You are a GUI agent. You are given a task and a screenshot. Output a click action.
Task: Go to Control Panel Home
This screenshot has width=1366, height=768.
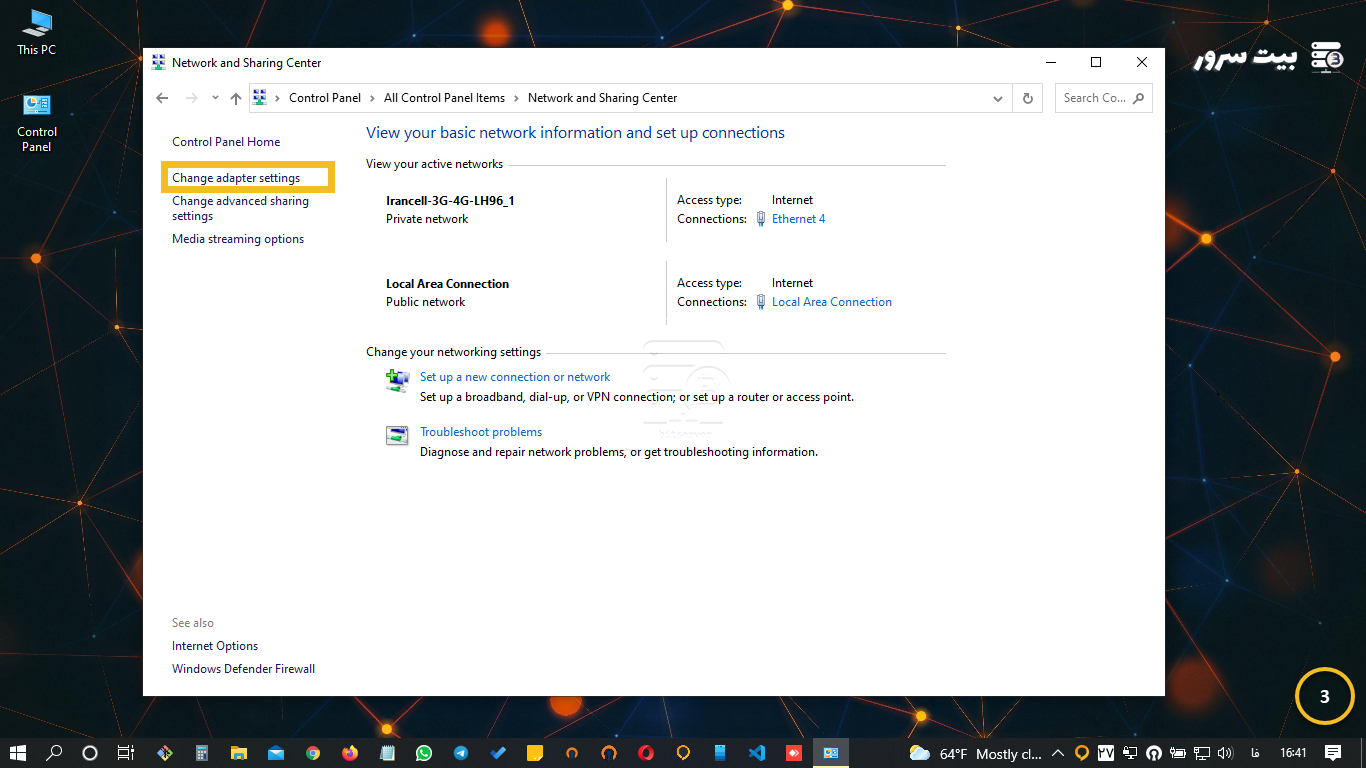[x=226, y=142]
